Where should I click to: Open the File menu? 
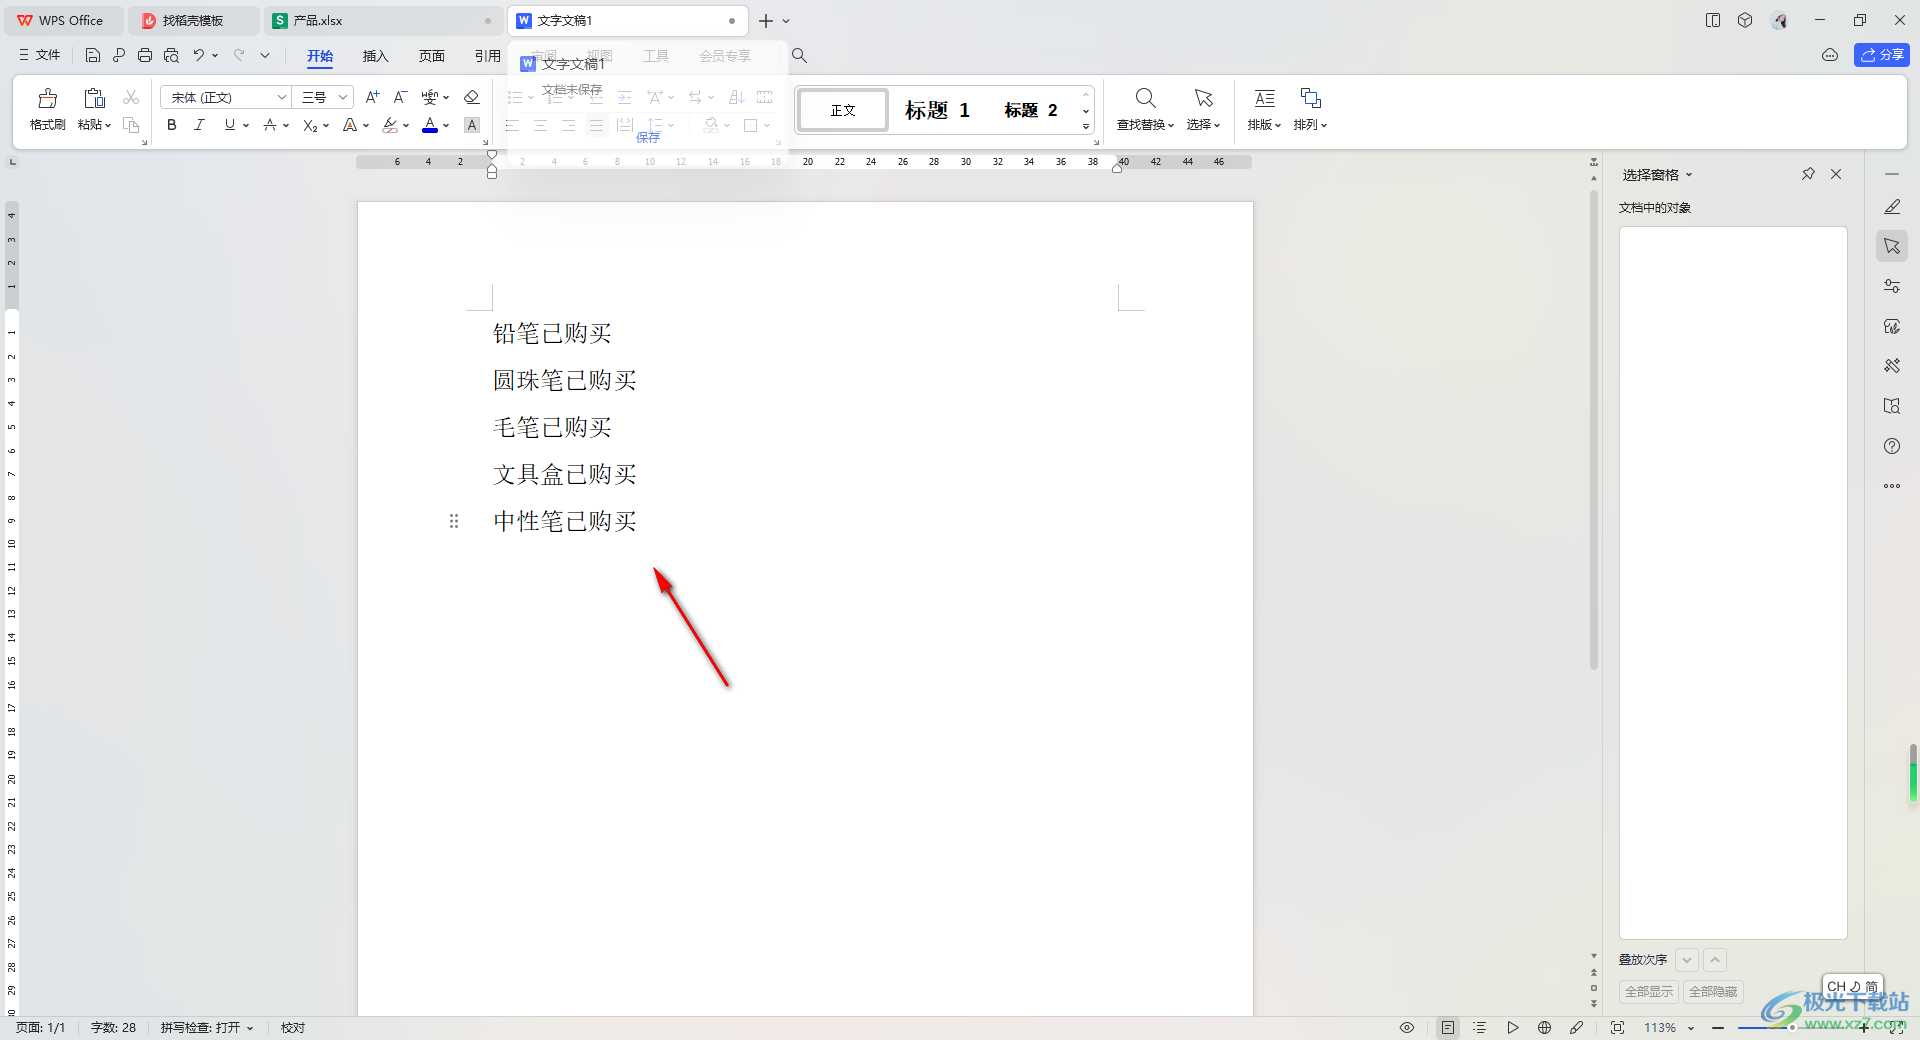click(40, 56)
